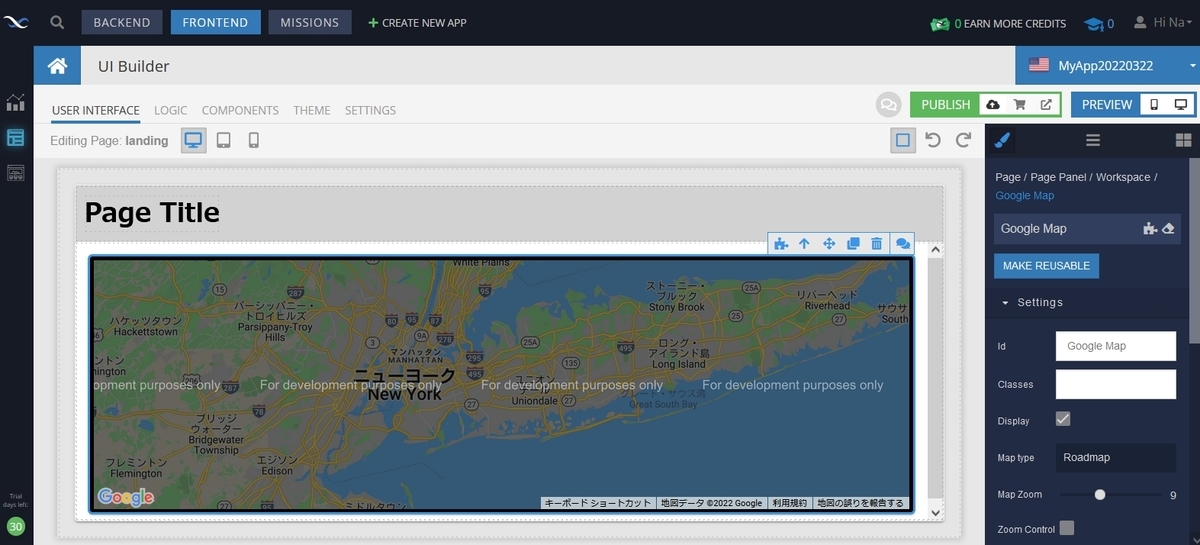Screen dimensions: 1200x545
Task: Open the hamburger list panel tab
Action: pyautogui.click(x=1093, y=140)
